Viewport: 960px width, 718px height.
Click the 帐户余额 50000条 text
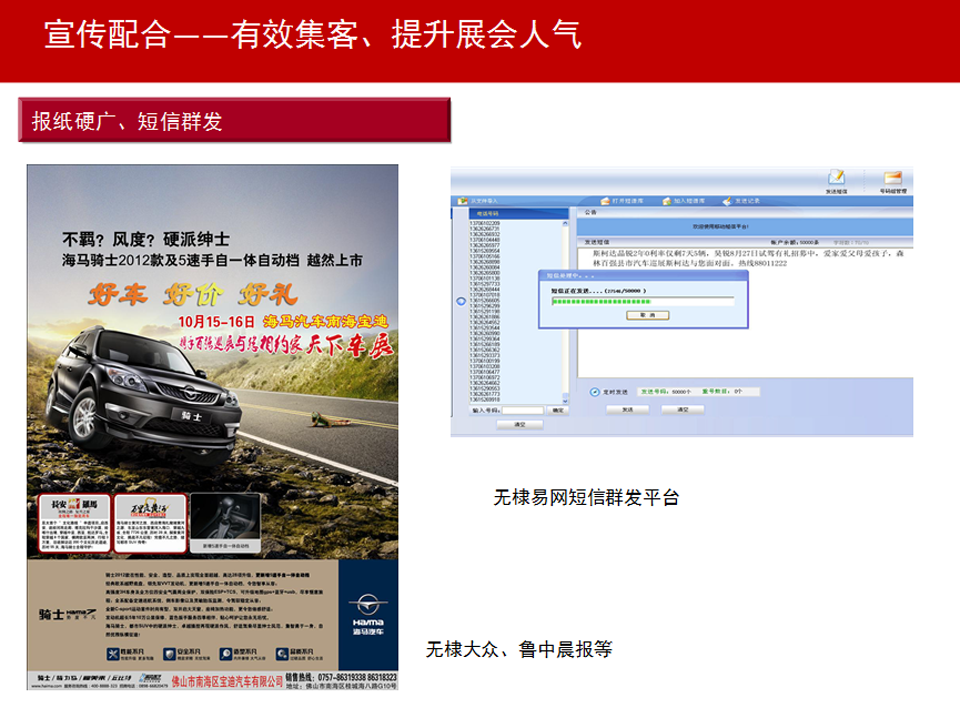point(795,242)
